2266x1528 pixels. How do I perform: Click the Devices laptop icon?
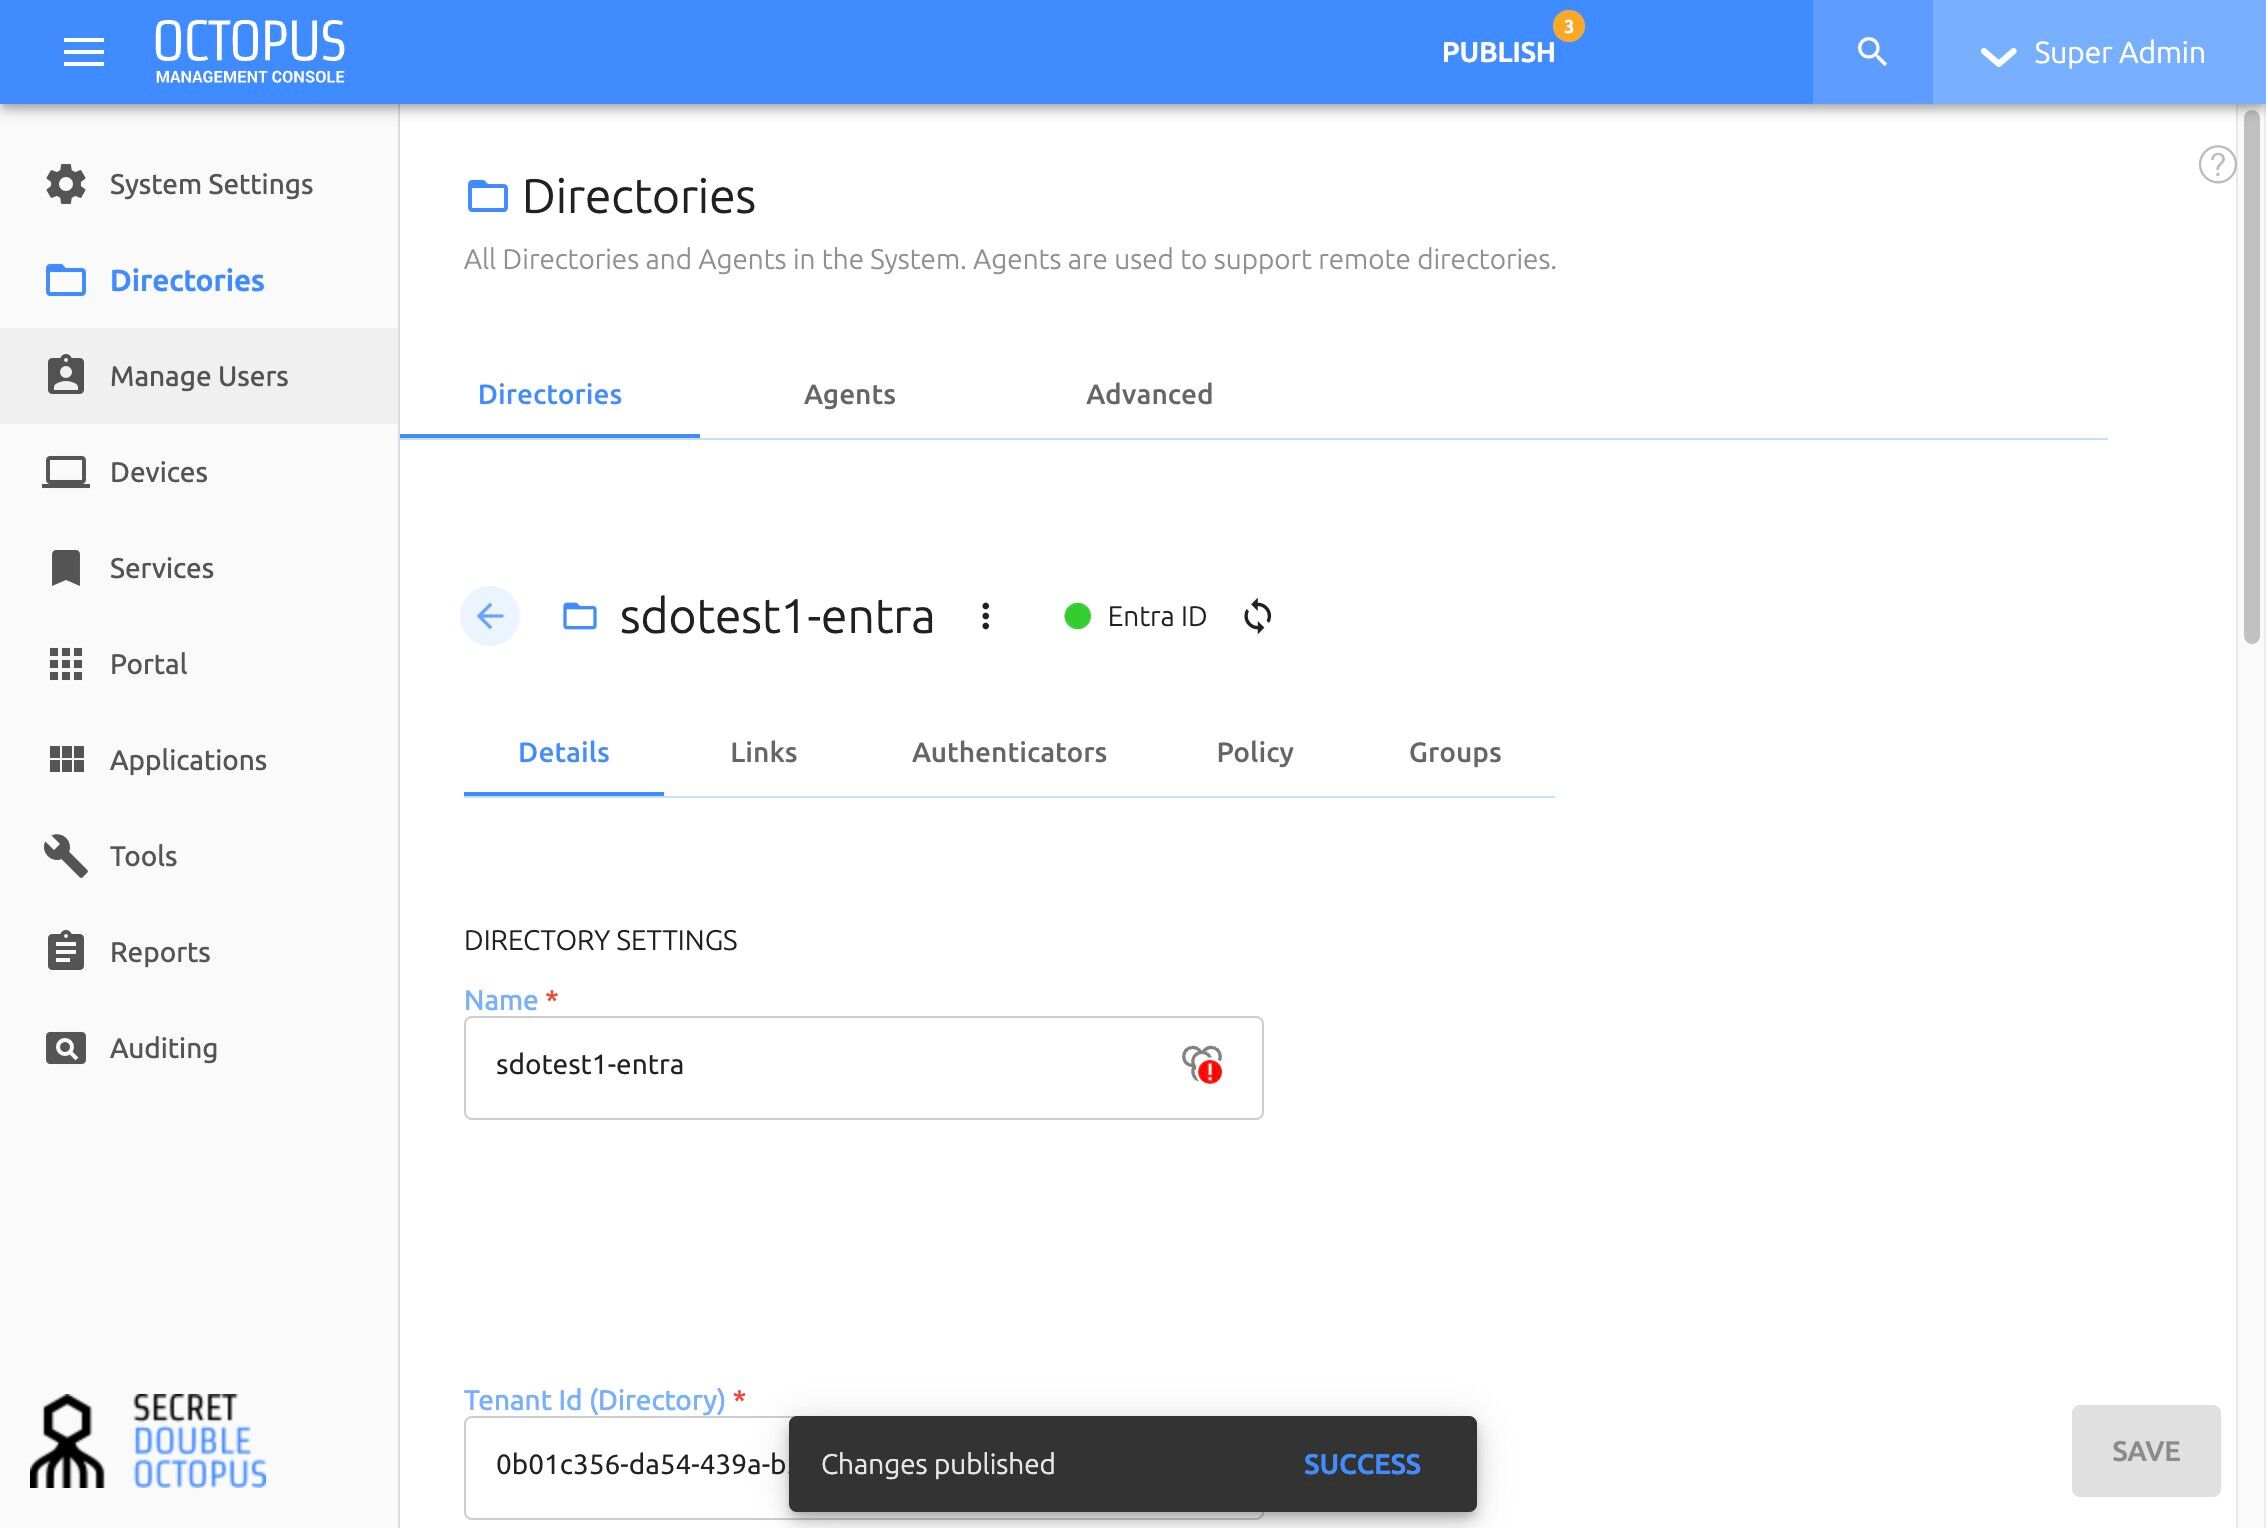[66, 472]
